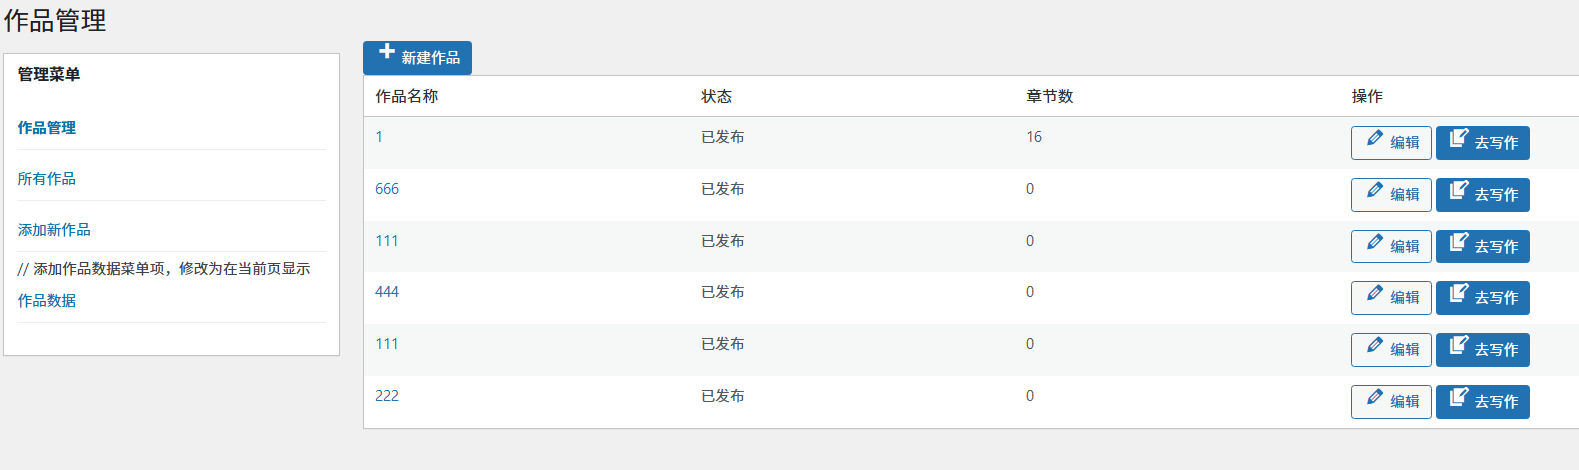The height and width of the screenshot is (470, 1579).
Task: Click the 去写作 icon for work 444
Action: (1459, 293)
